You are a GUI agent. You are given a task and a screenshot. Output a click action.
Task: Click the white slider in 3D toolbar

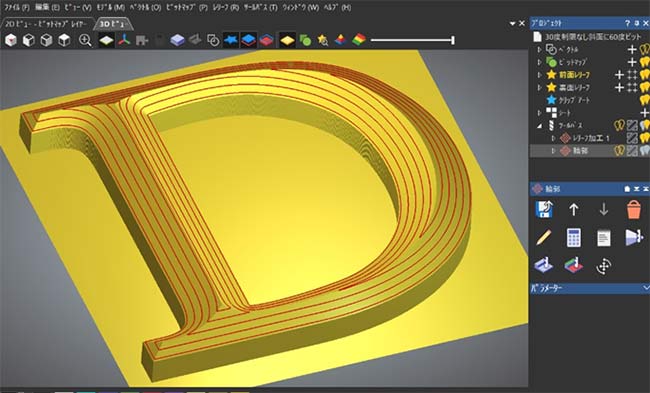(x=412, y=40)
